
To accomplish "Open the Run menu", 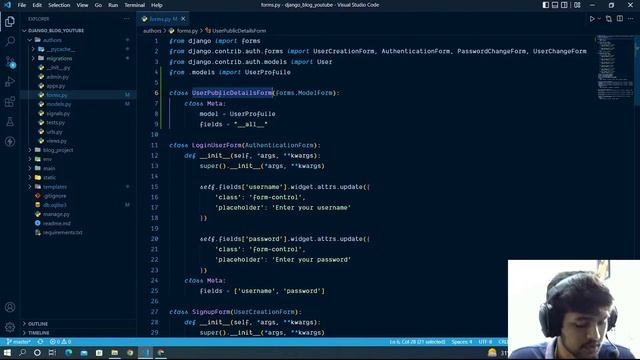I will tap(113, 5).
